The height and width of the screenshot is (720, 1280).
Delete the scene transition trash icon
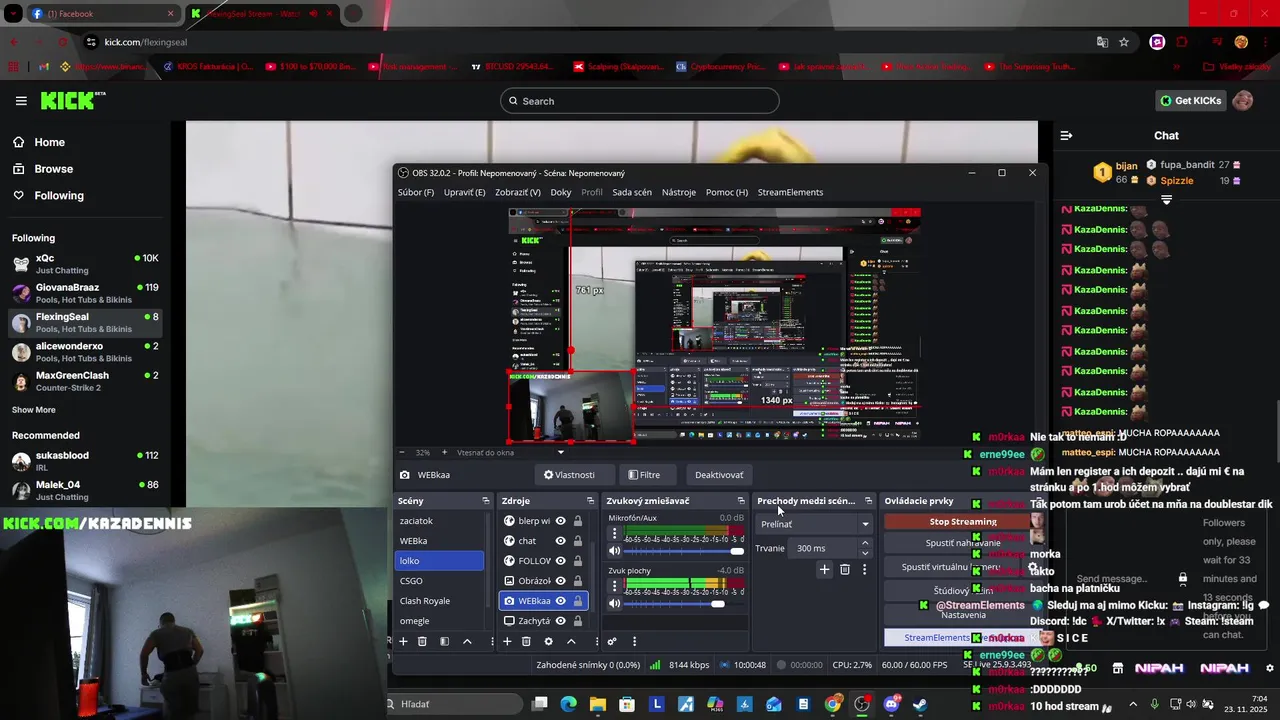pyautogui.click(x=845, y=569)
